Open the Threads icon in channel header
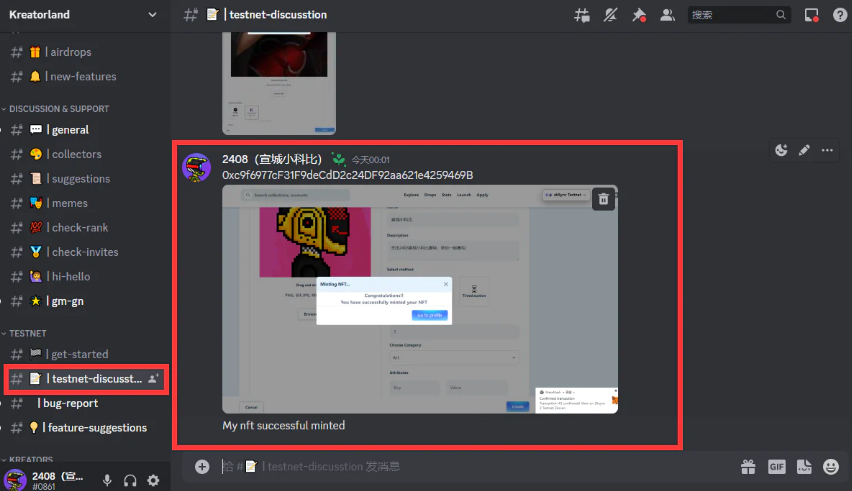The height and width of the screenshot is (491, 852). click(x=581, y=15)
